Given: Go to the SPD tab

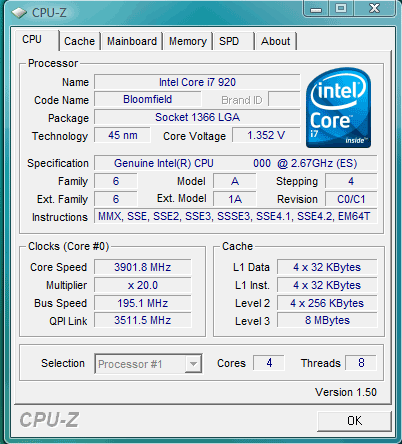Looking at the screenshot, I should pyautogui.click(x=234, y=41).
